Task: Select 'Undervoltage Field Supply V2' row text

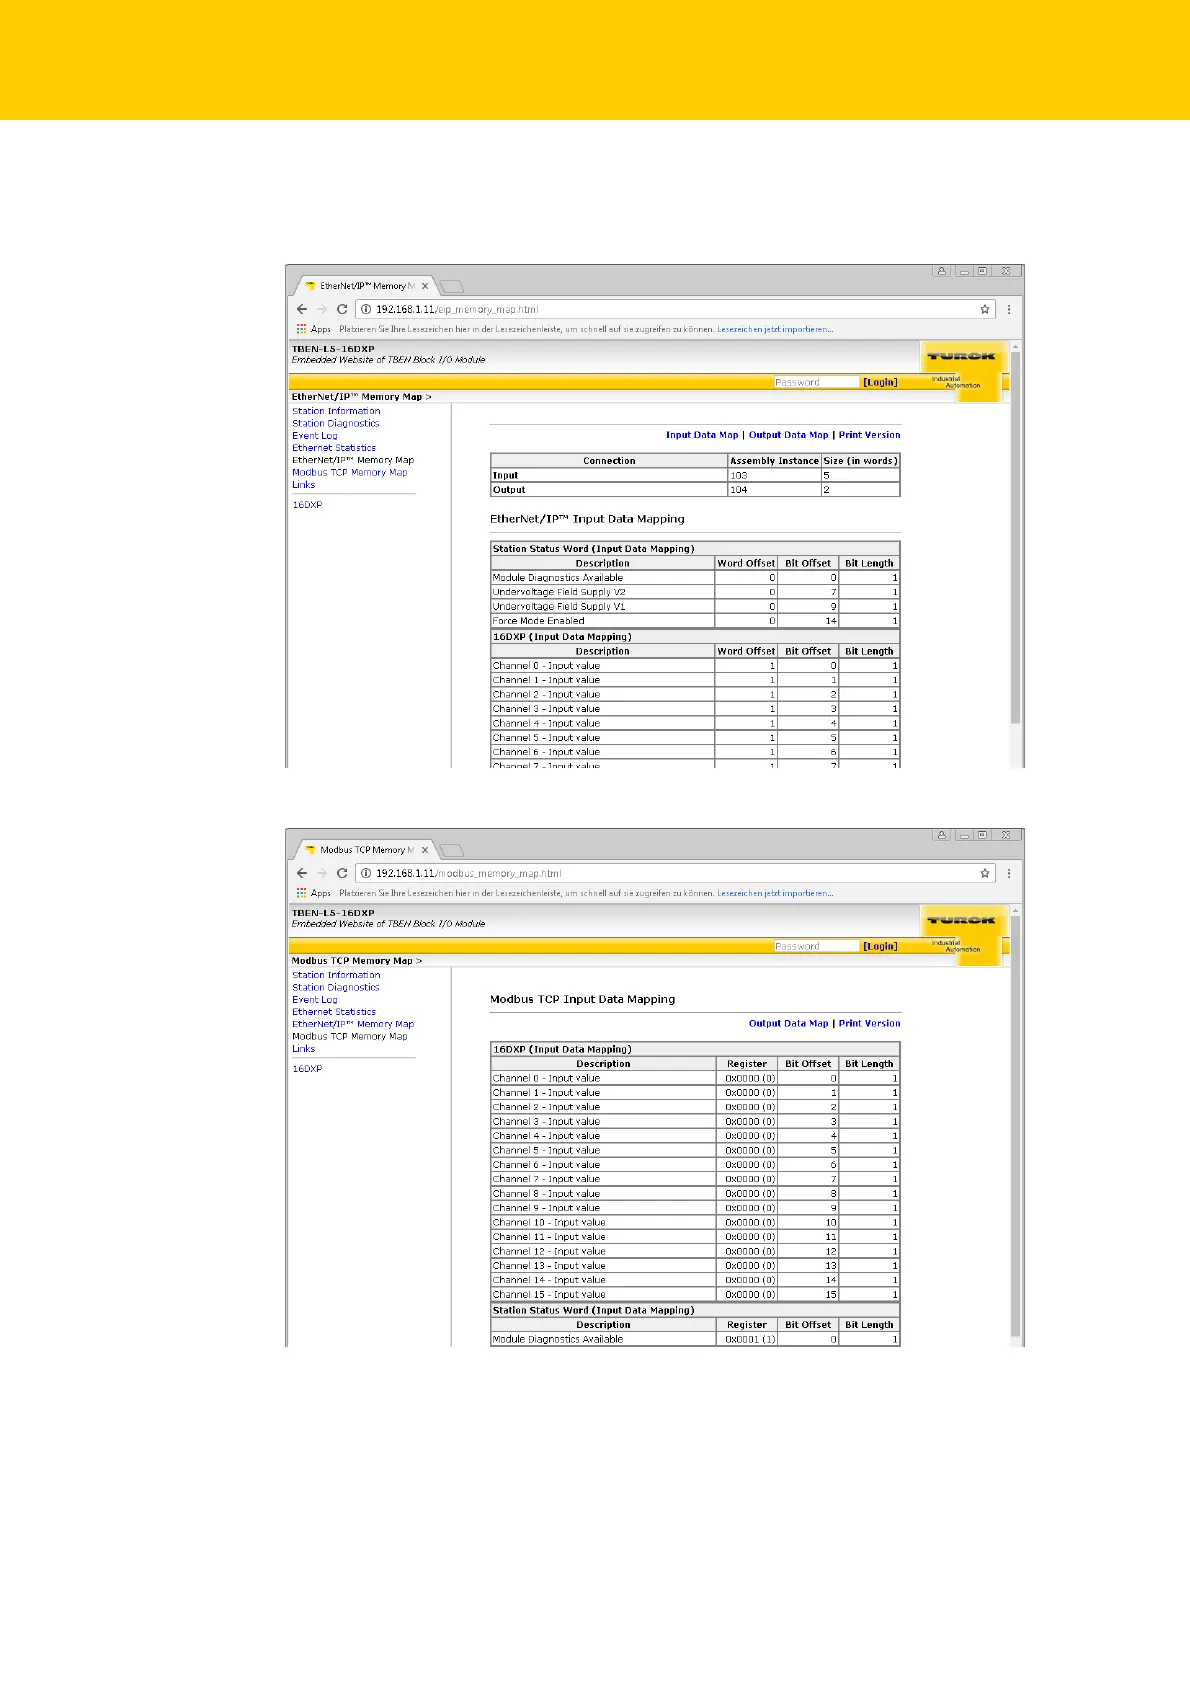Action: (559, 592)
